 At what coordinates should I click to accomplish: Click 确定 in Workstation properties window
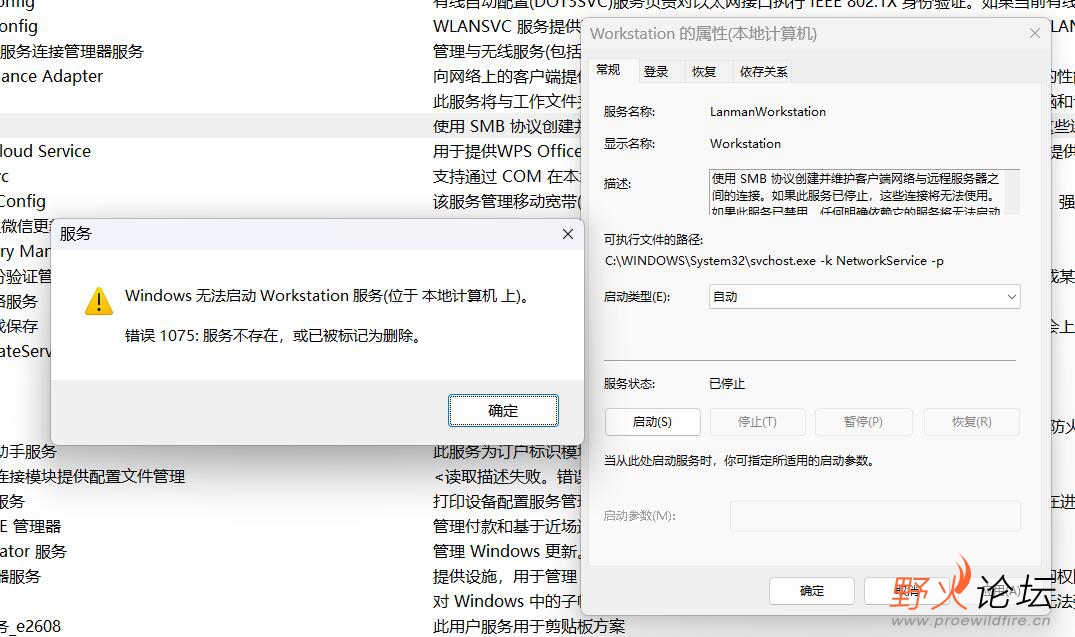[x=812, y=590]
